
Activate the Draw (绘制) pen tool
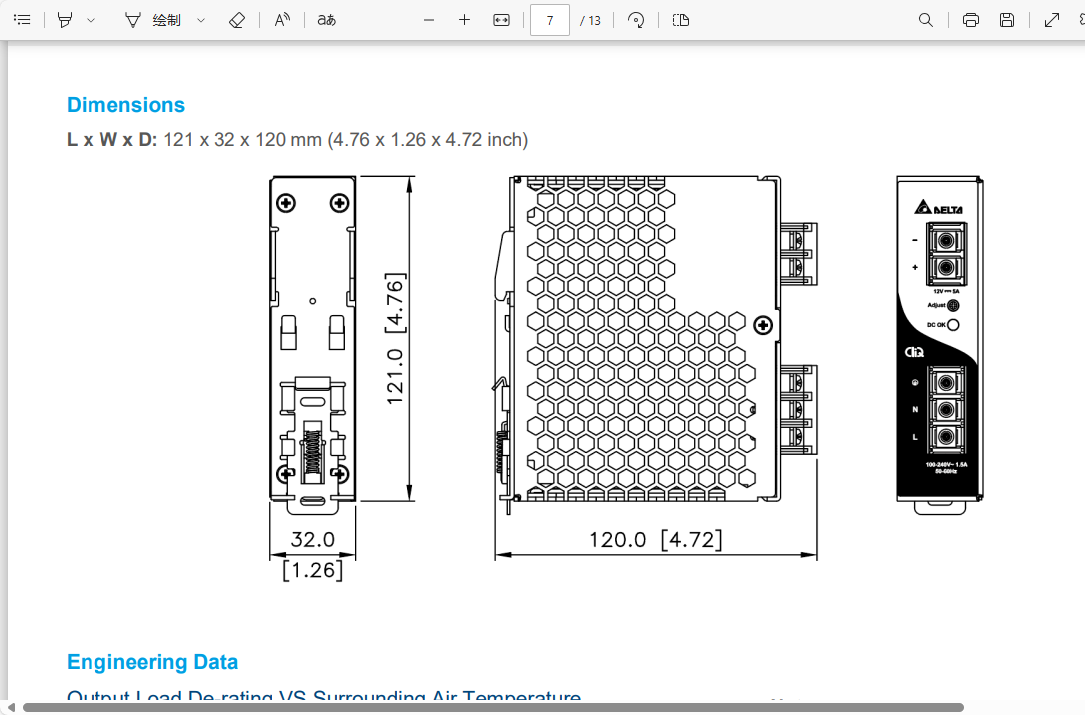pos(153,20)
